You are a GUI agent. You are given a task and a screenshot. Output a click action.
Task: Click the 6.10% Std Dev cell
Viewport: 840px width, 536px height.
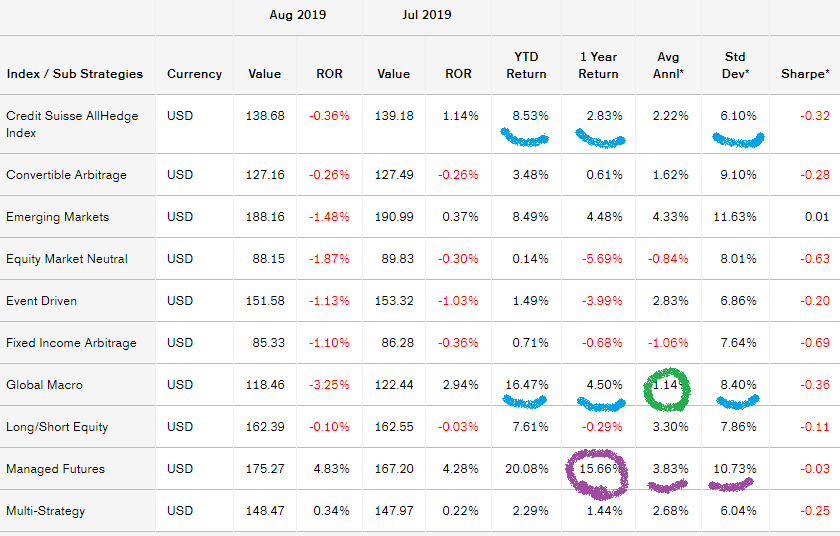(738, 116)
